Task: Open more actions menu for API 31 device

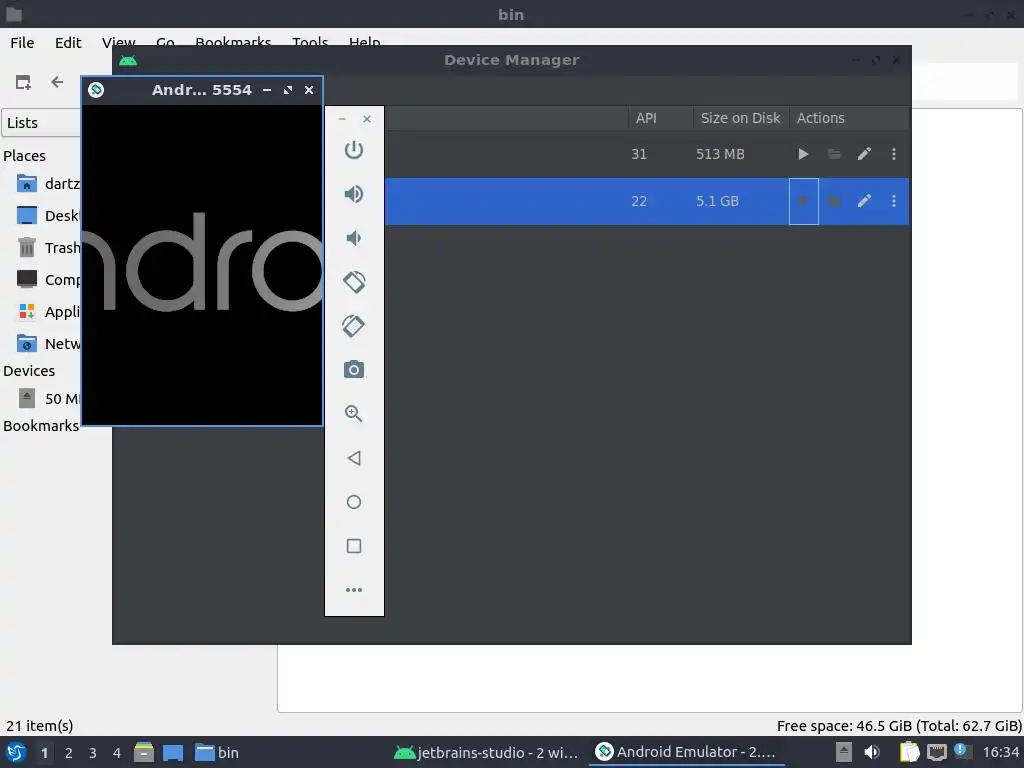Action: pyautogui.click(x=893, y=154)
